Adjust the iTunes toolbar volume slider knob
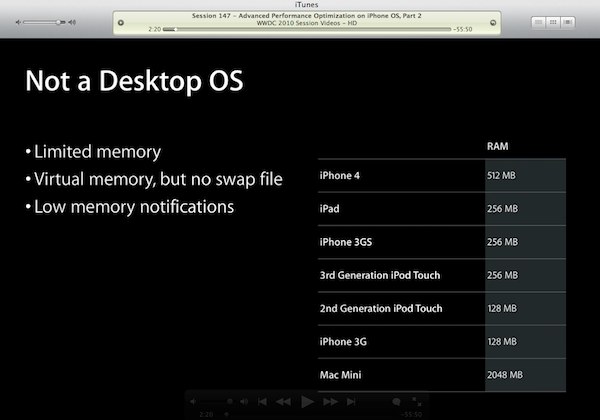 [58, 23]
